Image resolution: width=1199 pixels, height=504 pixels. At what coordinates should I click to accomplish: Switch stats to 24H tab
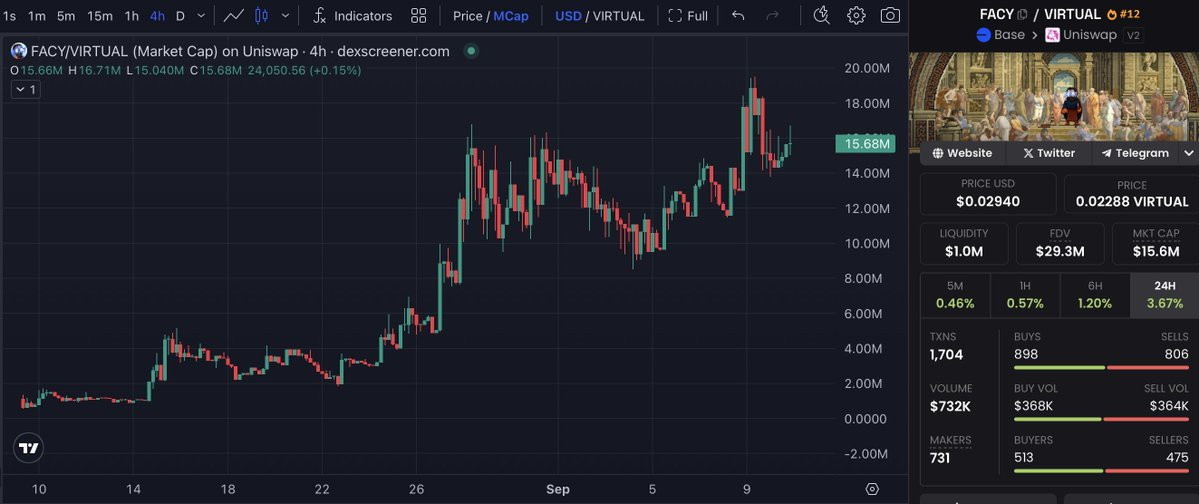point(1165,295)
